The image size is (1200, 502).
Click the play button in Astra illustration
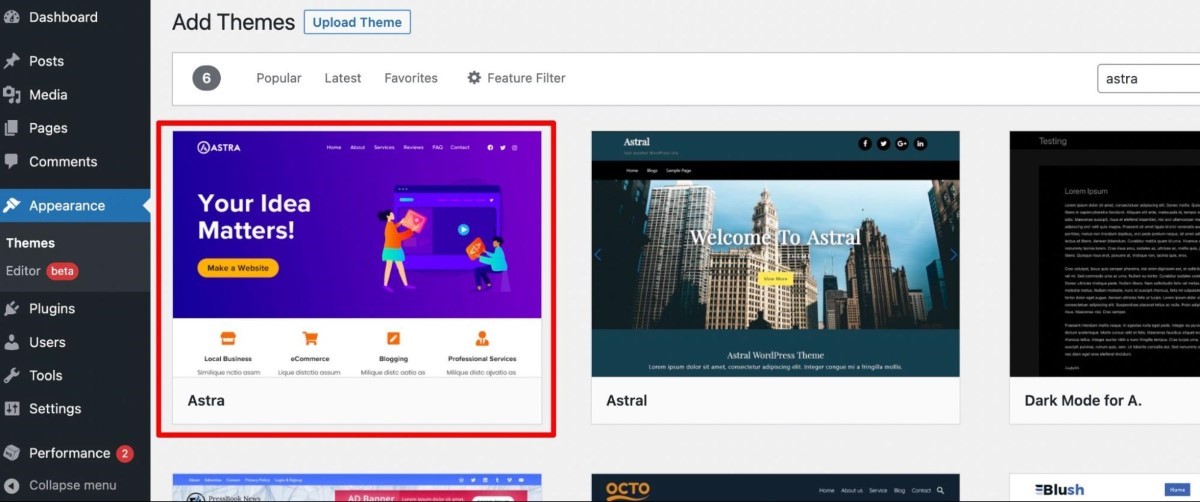pyautogui.click(x=463, y=229)
